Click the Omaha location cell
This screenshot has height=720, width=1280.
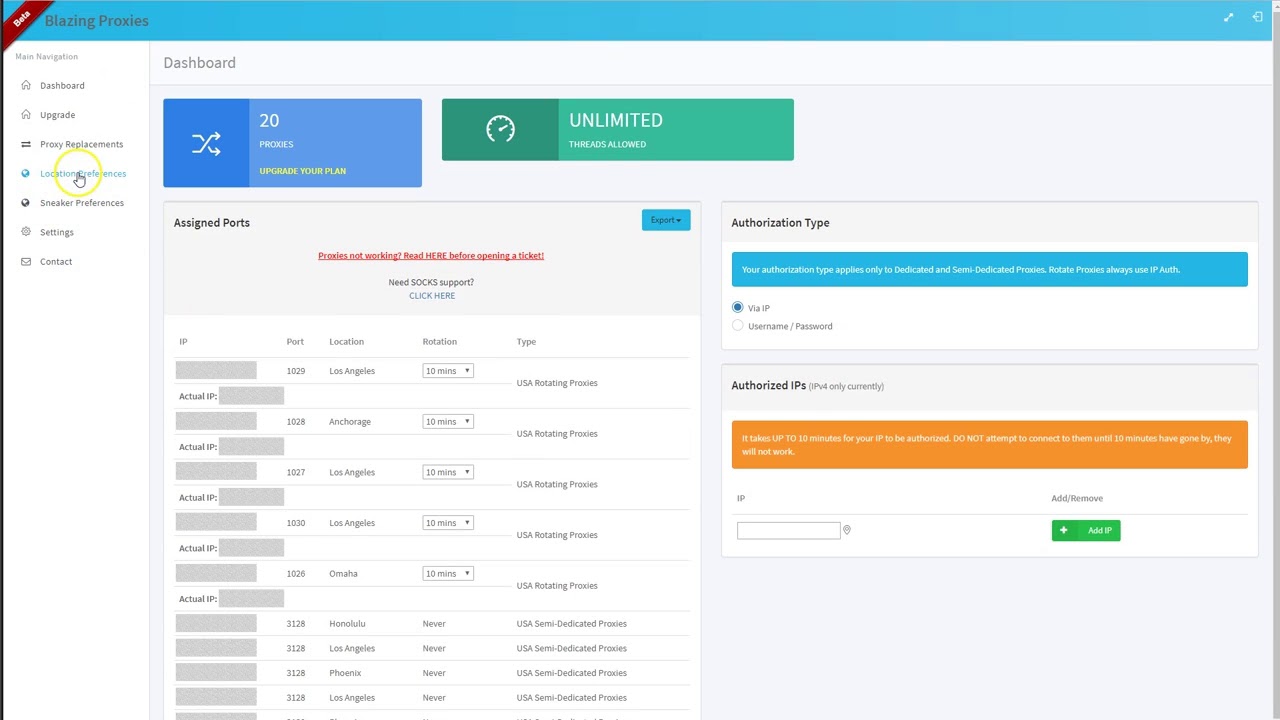[343, 573]
